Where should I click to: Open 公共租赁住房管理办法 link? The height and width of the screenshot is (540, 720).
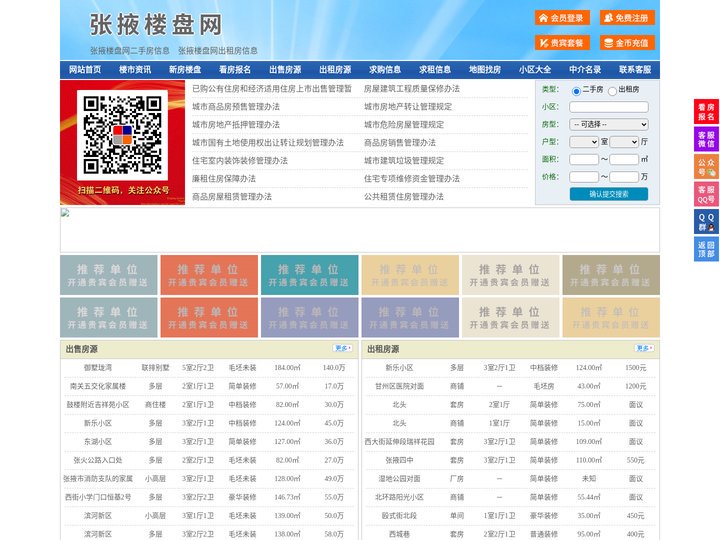coord(404,197)
